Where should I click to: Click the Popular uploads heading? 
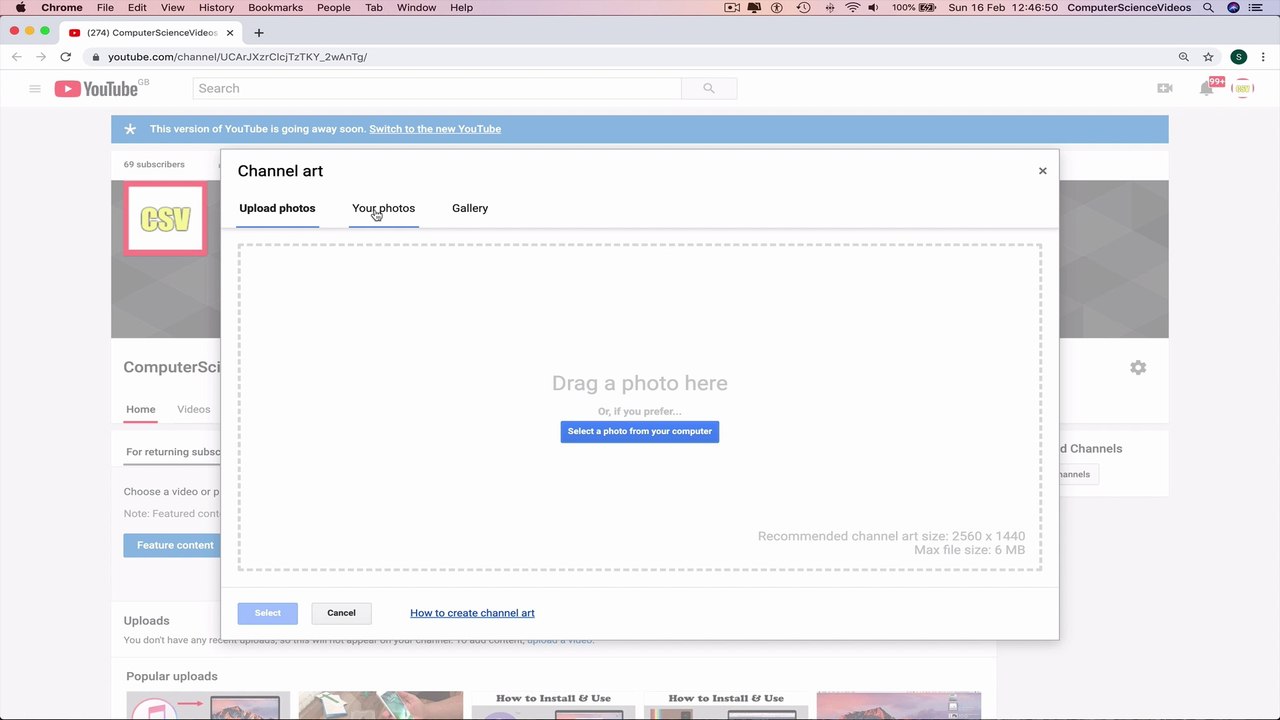(x=172, y=676)
